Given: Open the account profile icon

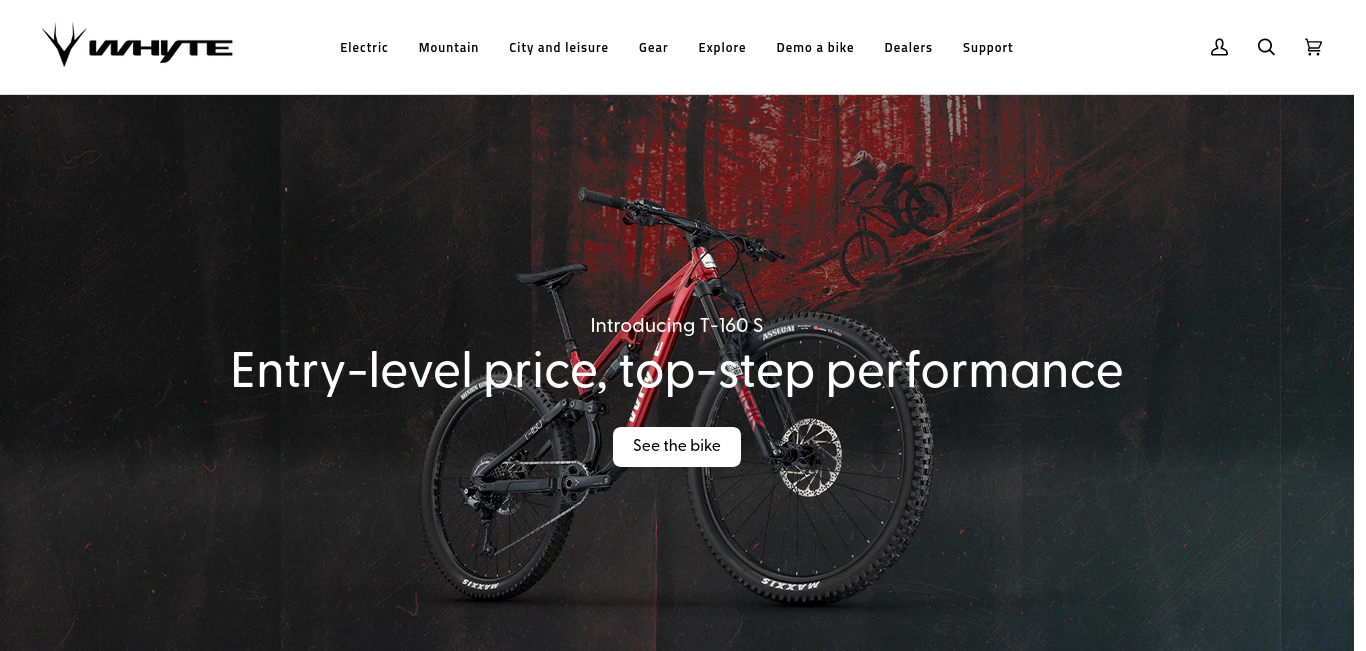Looking at the screenshot, I should [1219, 47].
